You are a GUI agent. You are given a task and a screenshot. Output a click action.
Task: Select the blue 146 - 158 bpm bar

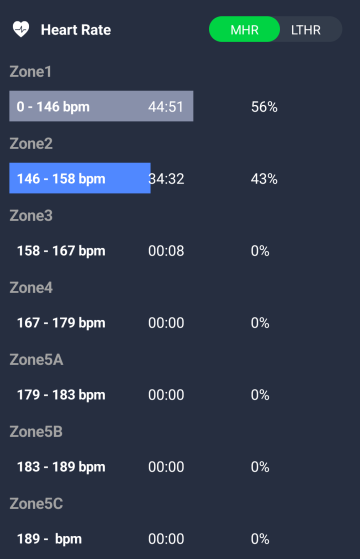(x=80, y=178)
